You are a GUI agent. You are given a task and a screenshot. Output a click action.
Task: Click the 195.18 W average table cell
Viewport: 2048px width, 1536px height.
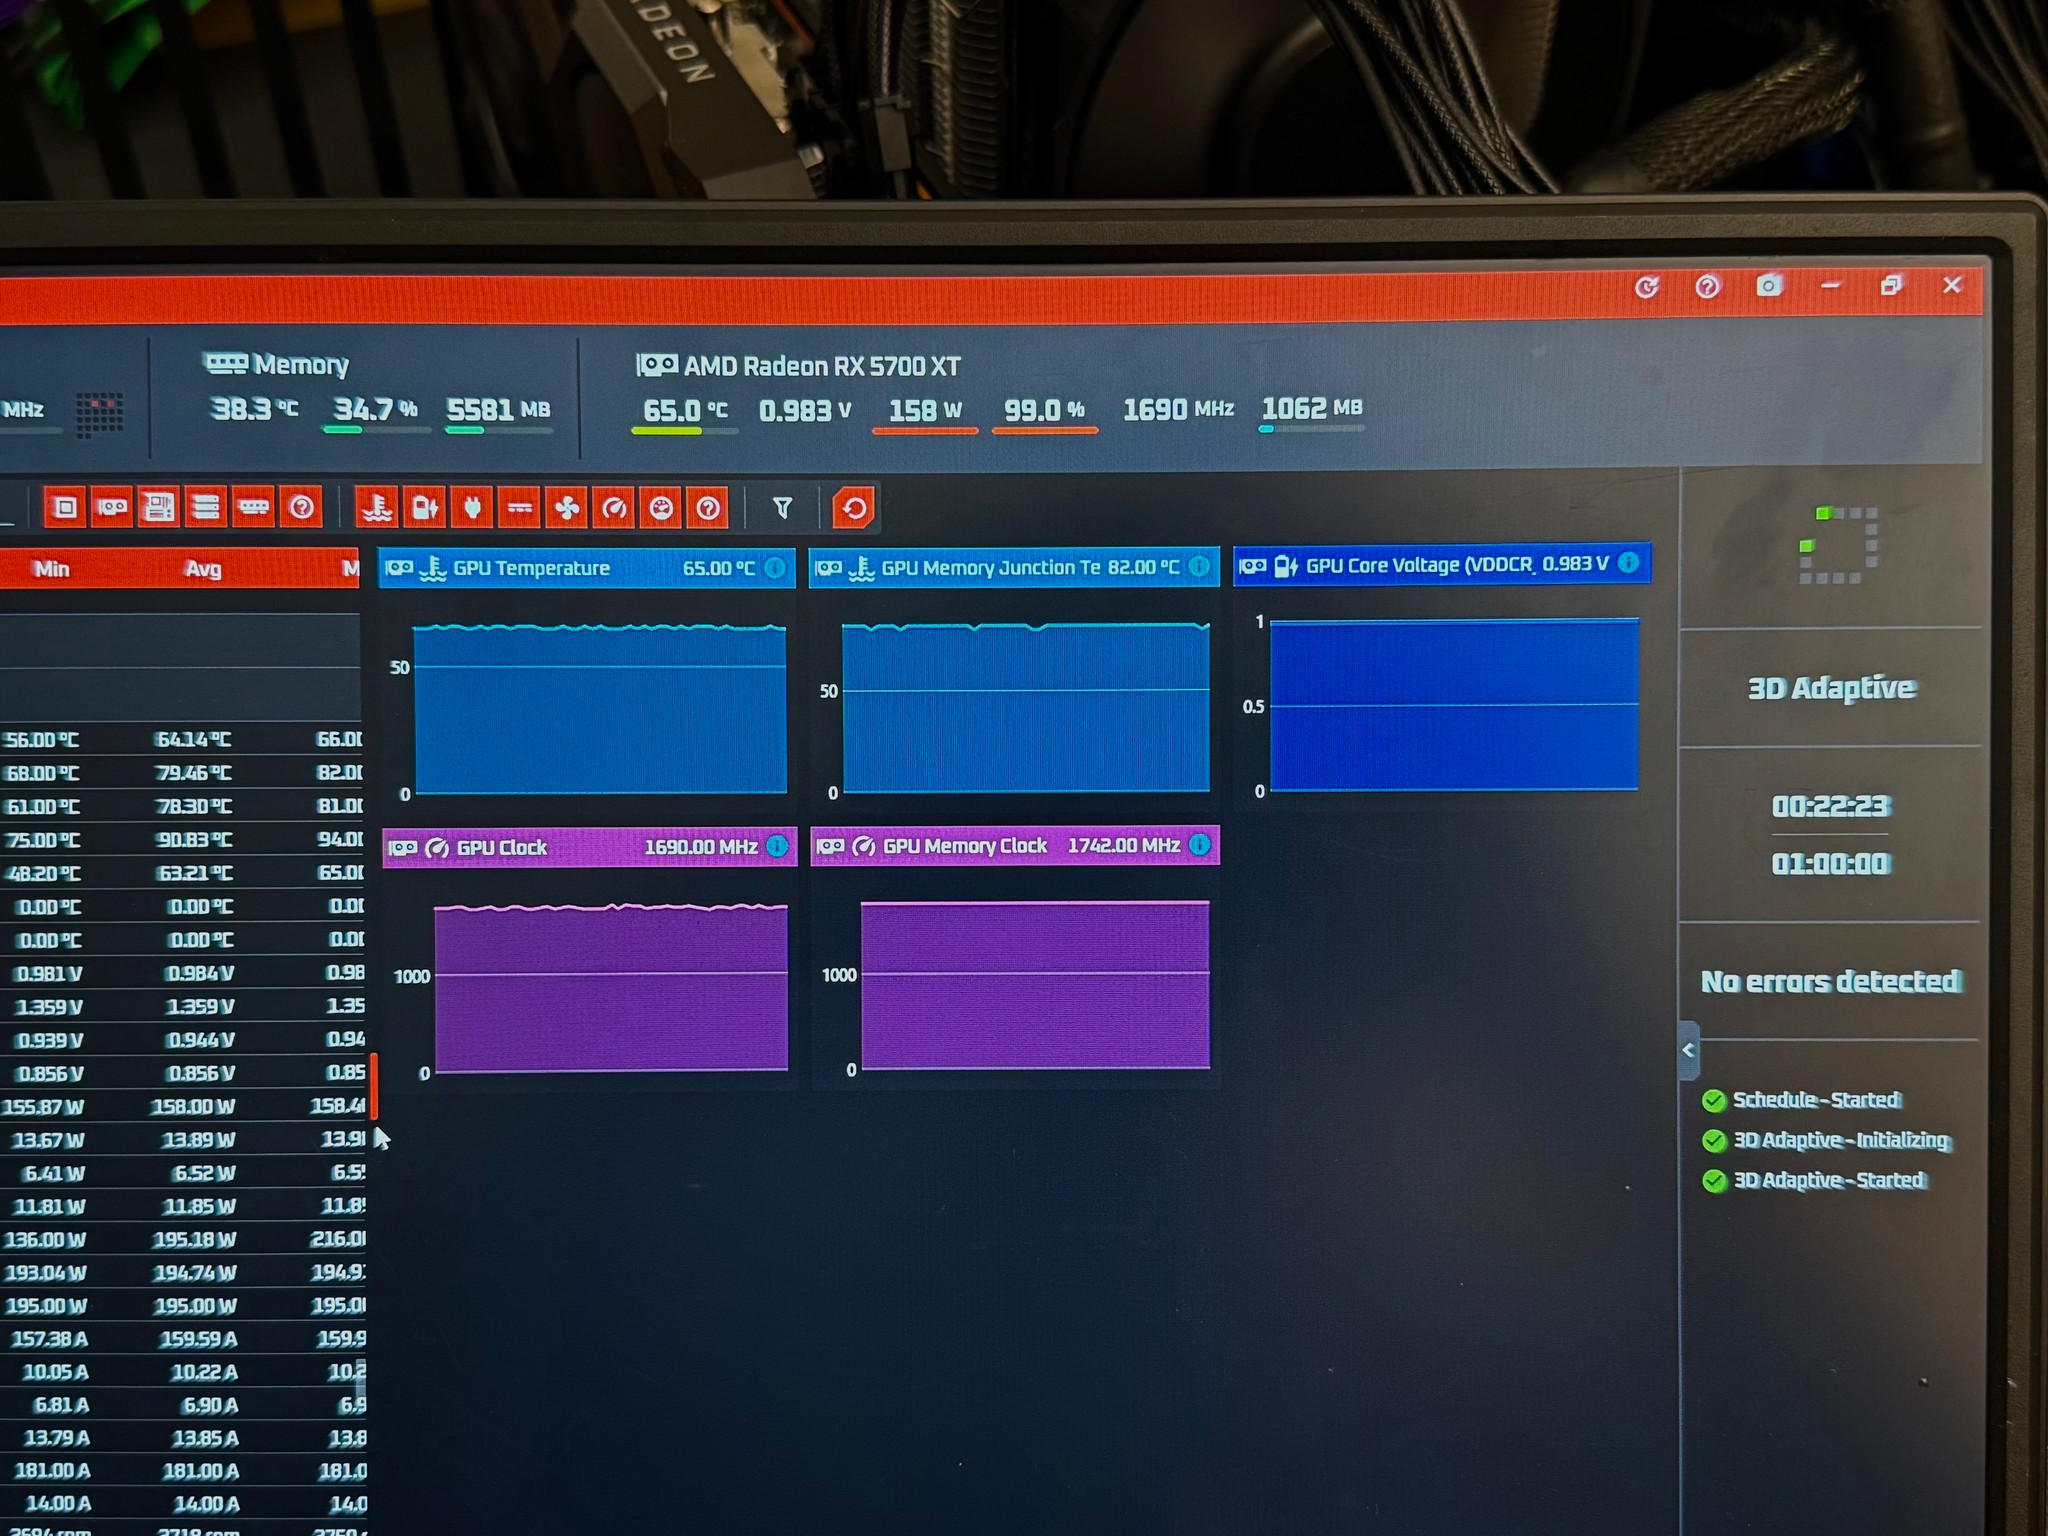pos(195,1239)
